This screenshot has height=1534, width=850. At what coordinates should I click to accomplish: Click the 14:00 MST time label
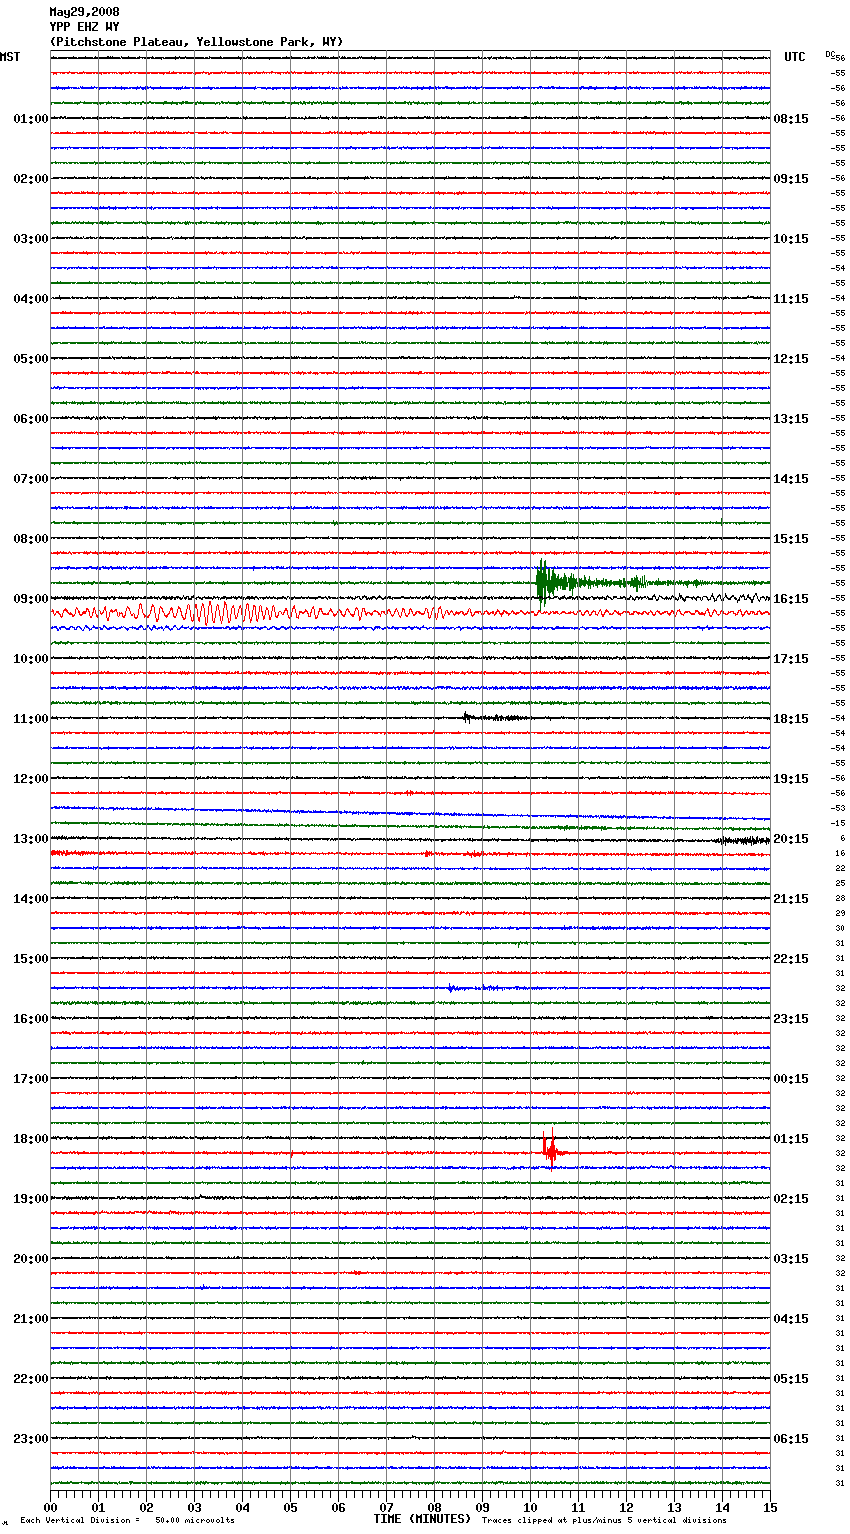click(x=30, y=899)
